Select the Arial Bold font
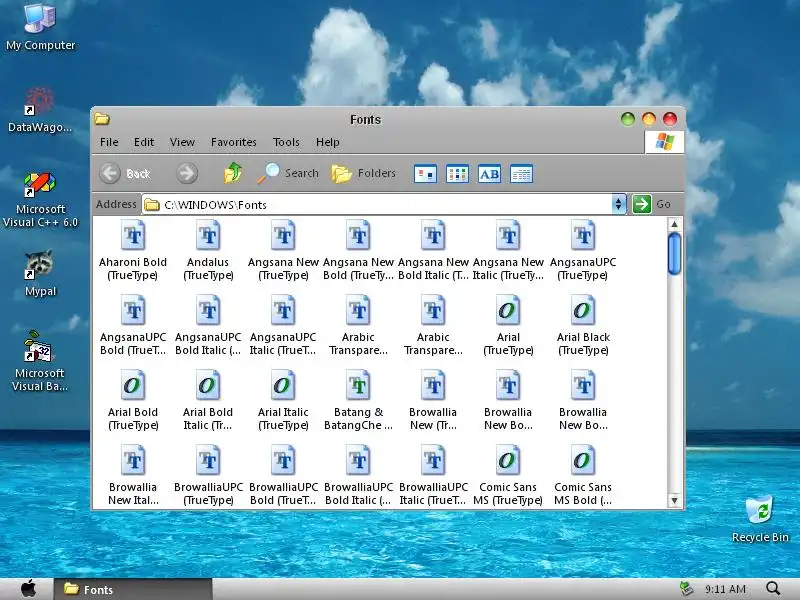800x600 pixels. (133, 401)
